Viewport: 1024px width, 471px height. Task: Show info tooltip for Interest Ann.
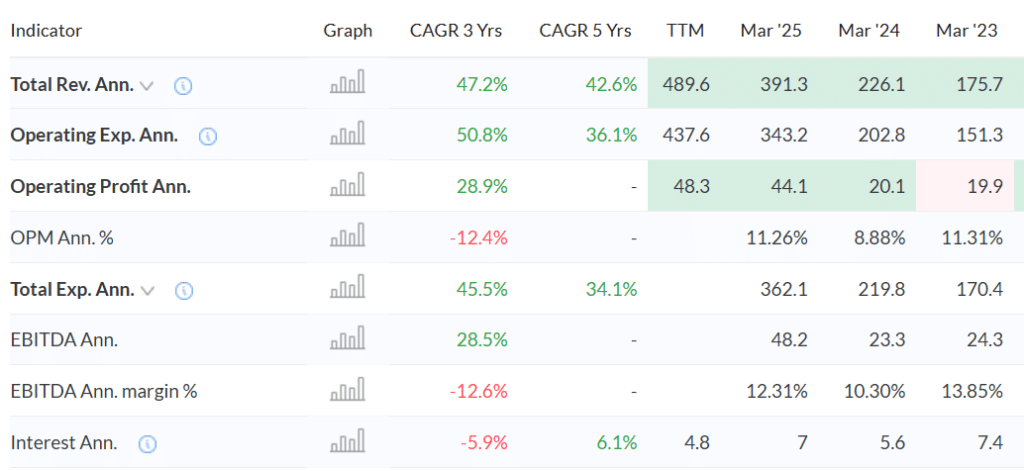click(x=147, y=443)
